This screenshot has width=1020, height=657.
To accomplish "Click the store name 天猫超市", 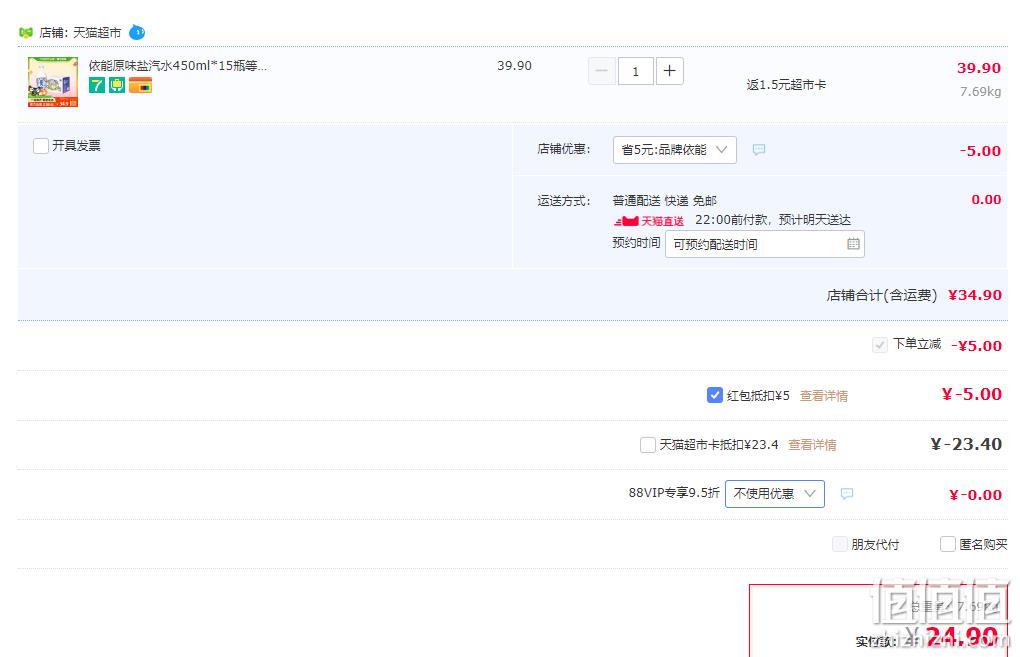I will tap(97, 33).
